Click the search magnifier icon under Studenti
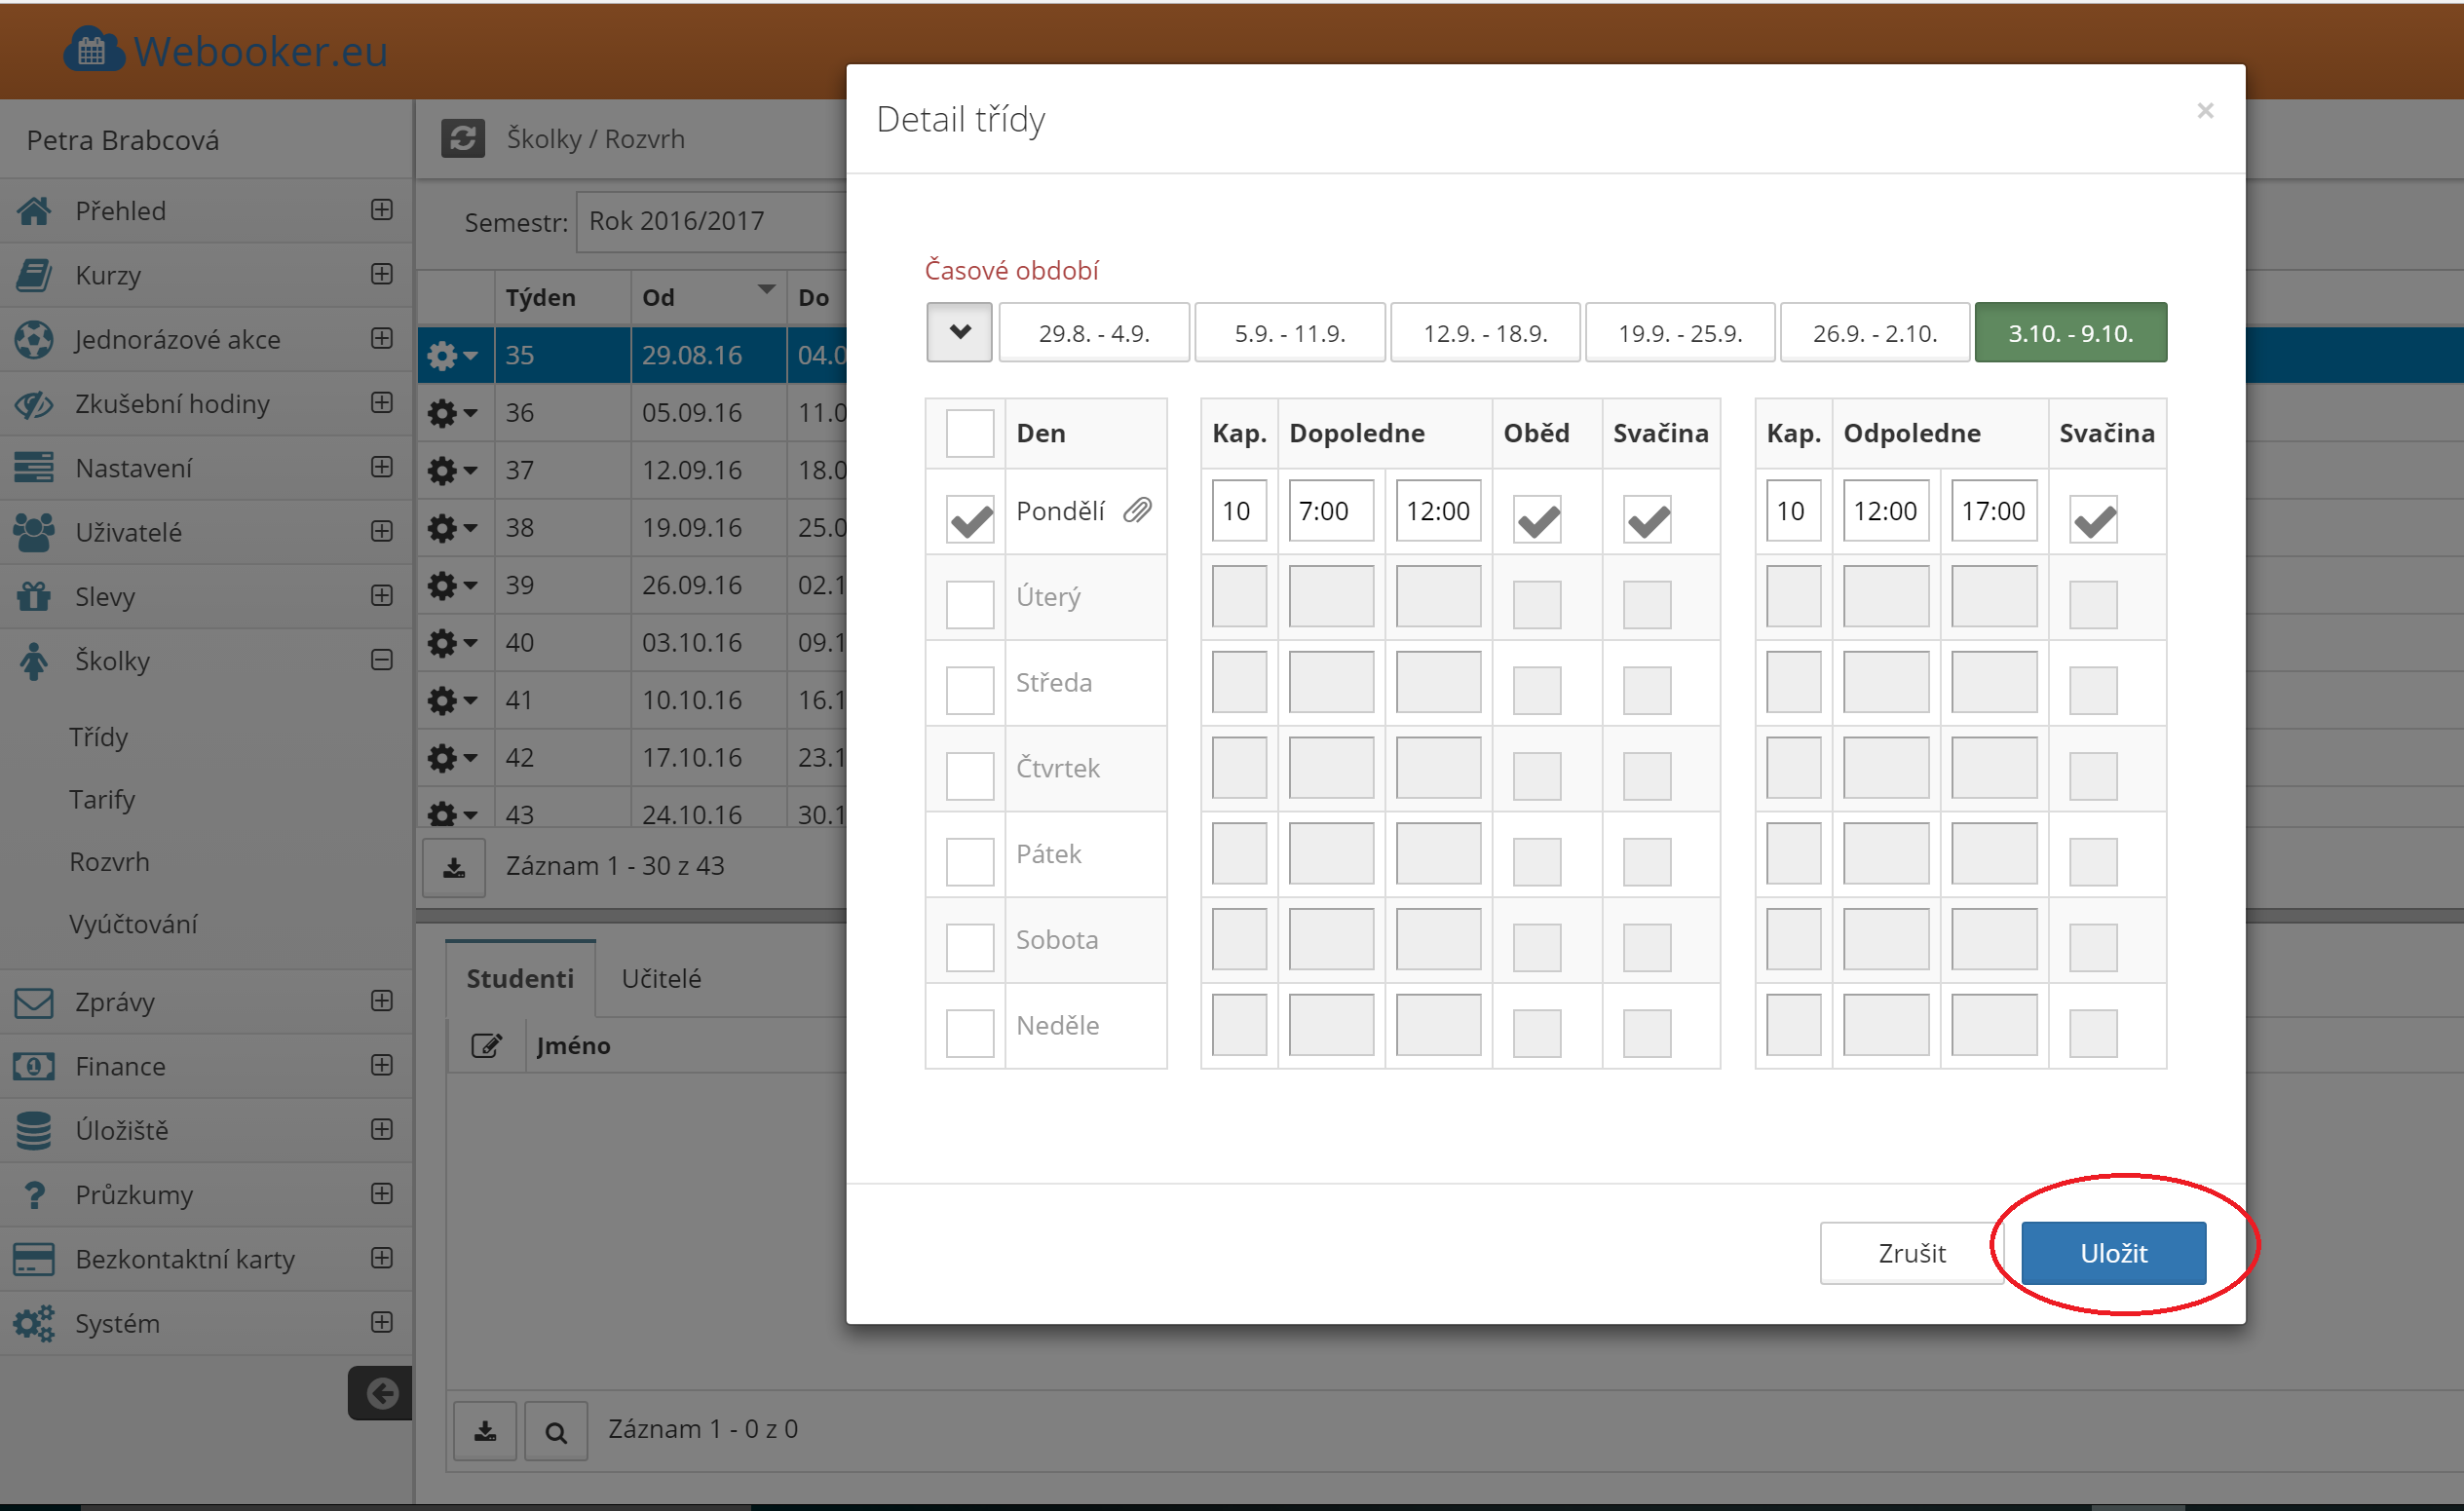This screenshot has width=2464, height=1511. pos(555,1431)
